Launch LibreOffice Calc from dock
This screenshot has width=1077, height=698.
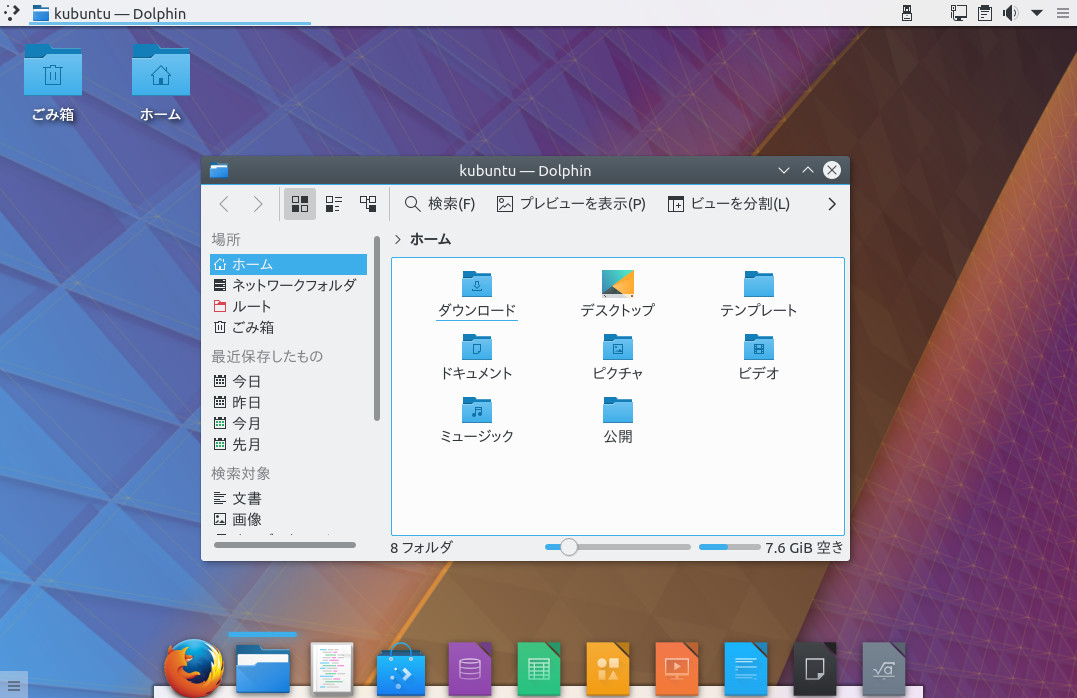[538, 668]
